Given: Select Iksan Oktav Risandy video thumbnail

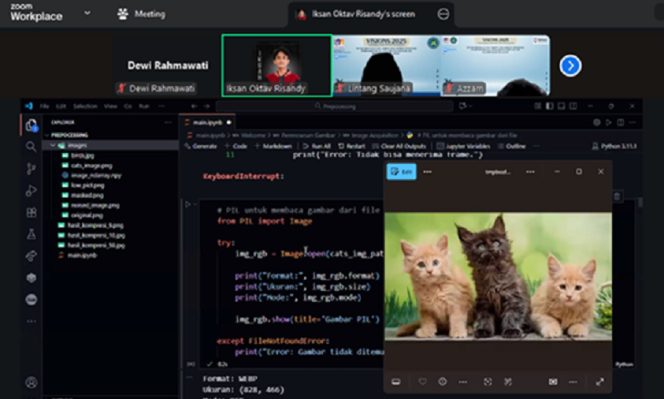Looking at the screenshot, I should [x=277, y=66].
